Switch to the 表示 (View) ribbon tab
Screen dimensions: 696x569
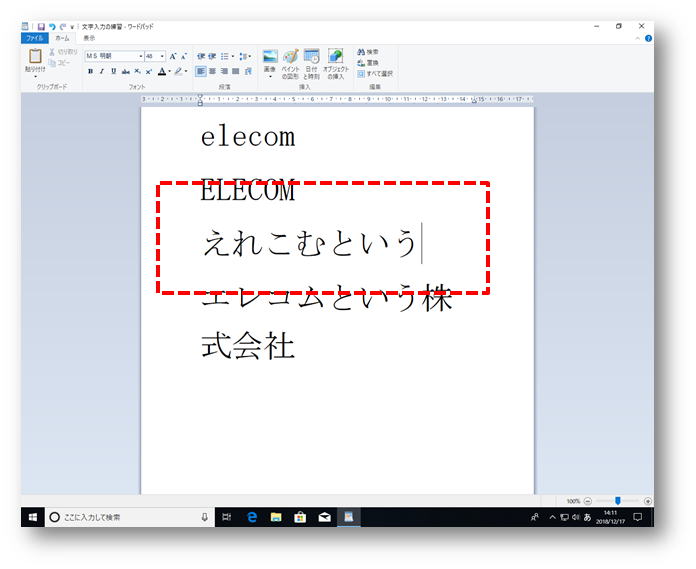[89, 38]
